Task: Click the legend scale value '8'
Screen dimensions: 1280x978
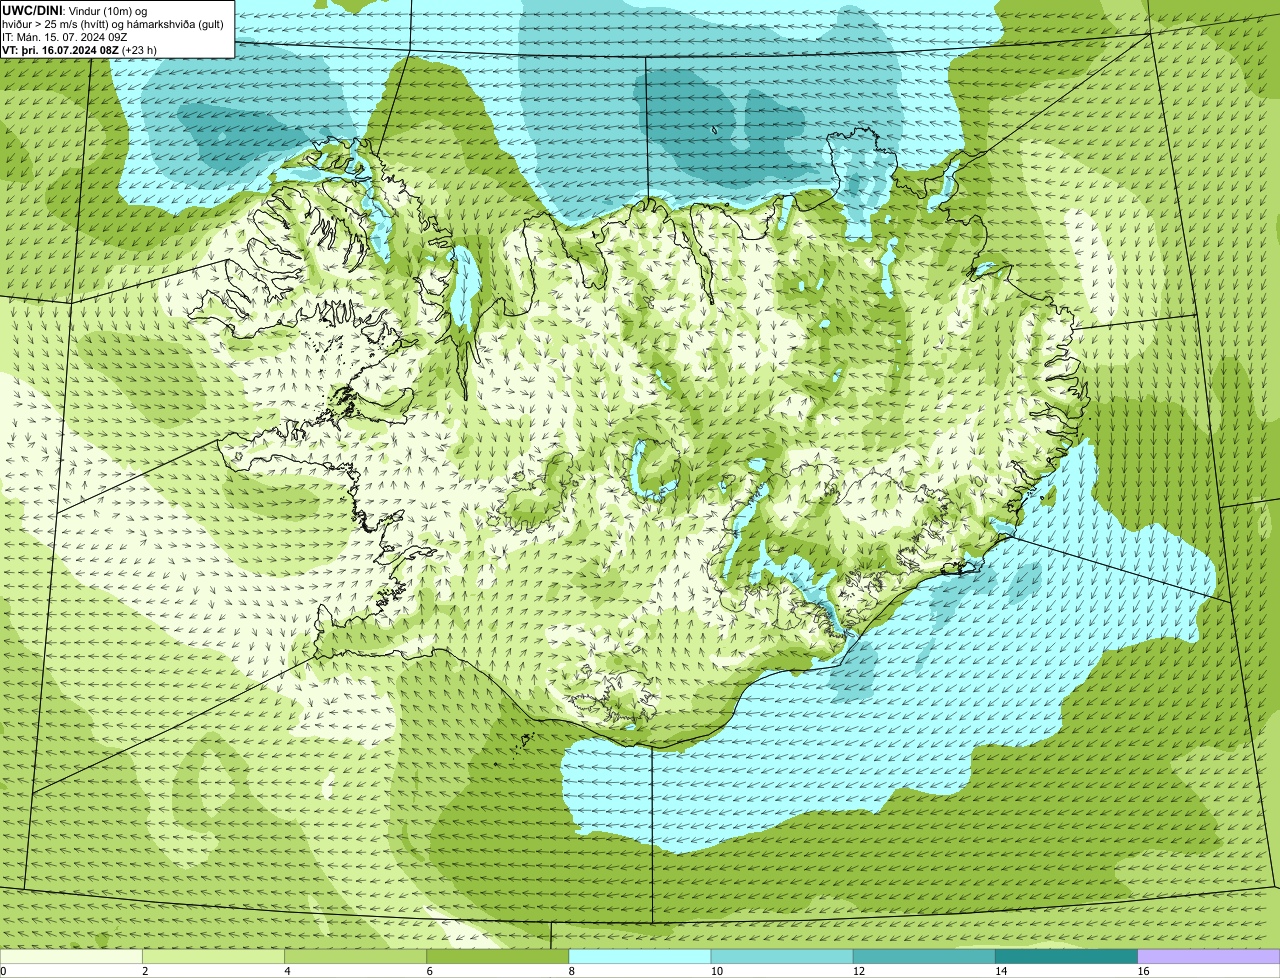Action: (572, 971)
